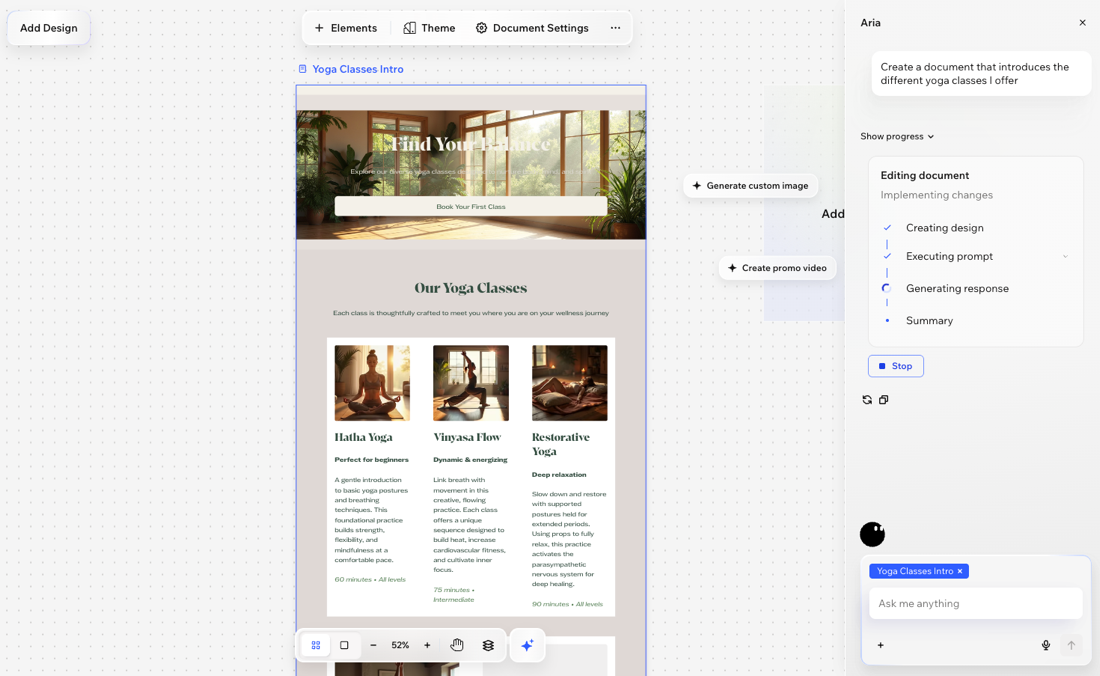Click the copy response icon

pos(884,400)
